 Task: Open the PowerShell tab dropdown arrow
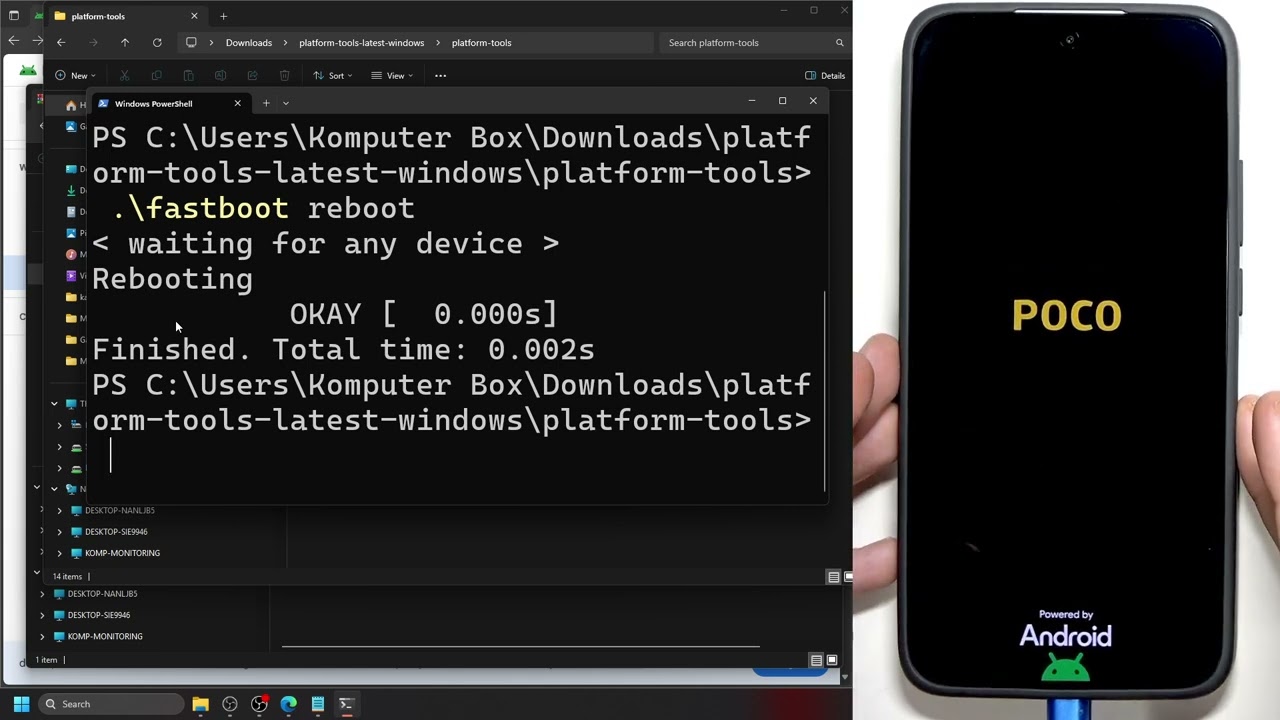[x=286, y=103]
